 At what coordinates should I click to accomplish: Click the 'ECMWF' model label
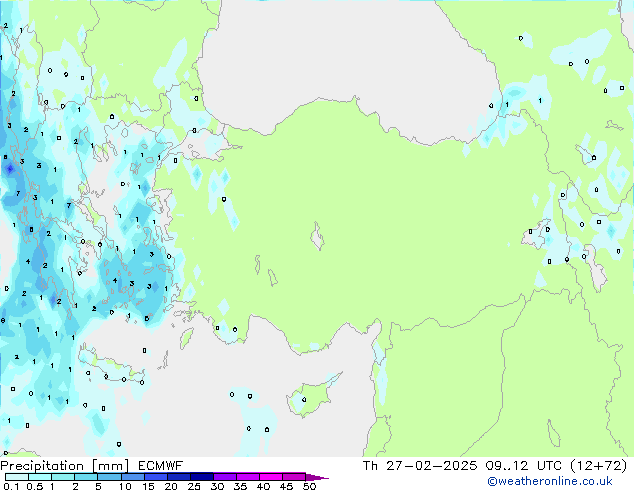click(x=161, y=466)
